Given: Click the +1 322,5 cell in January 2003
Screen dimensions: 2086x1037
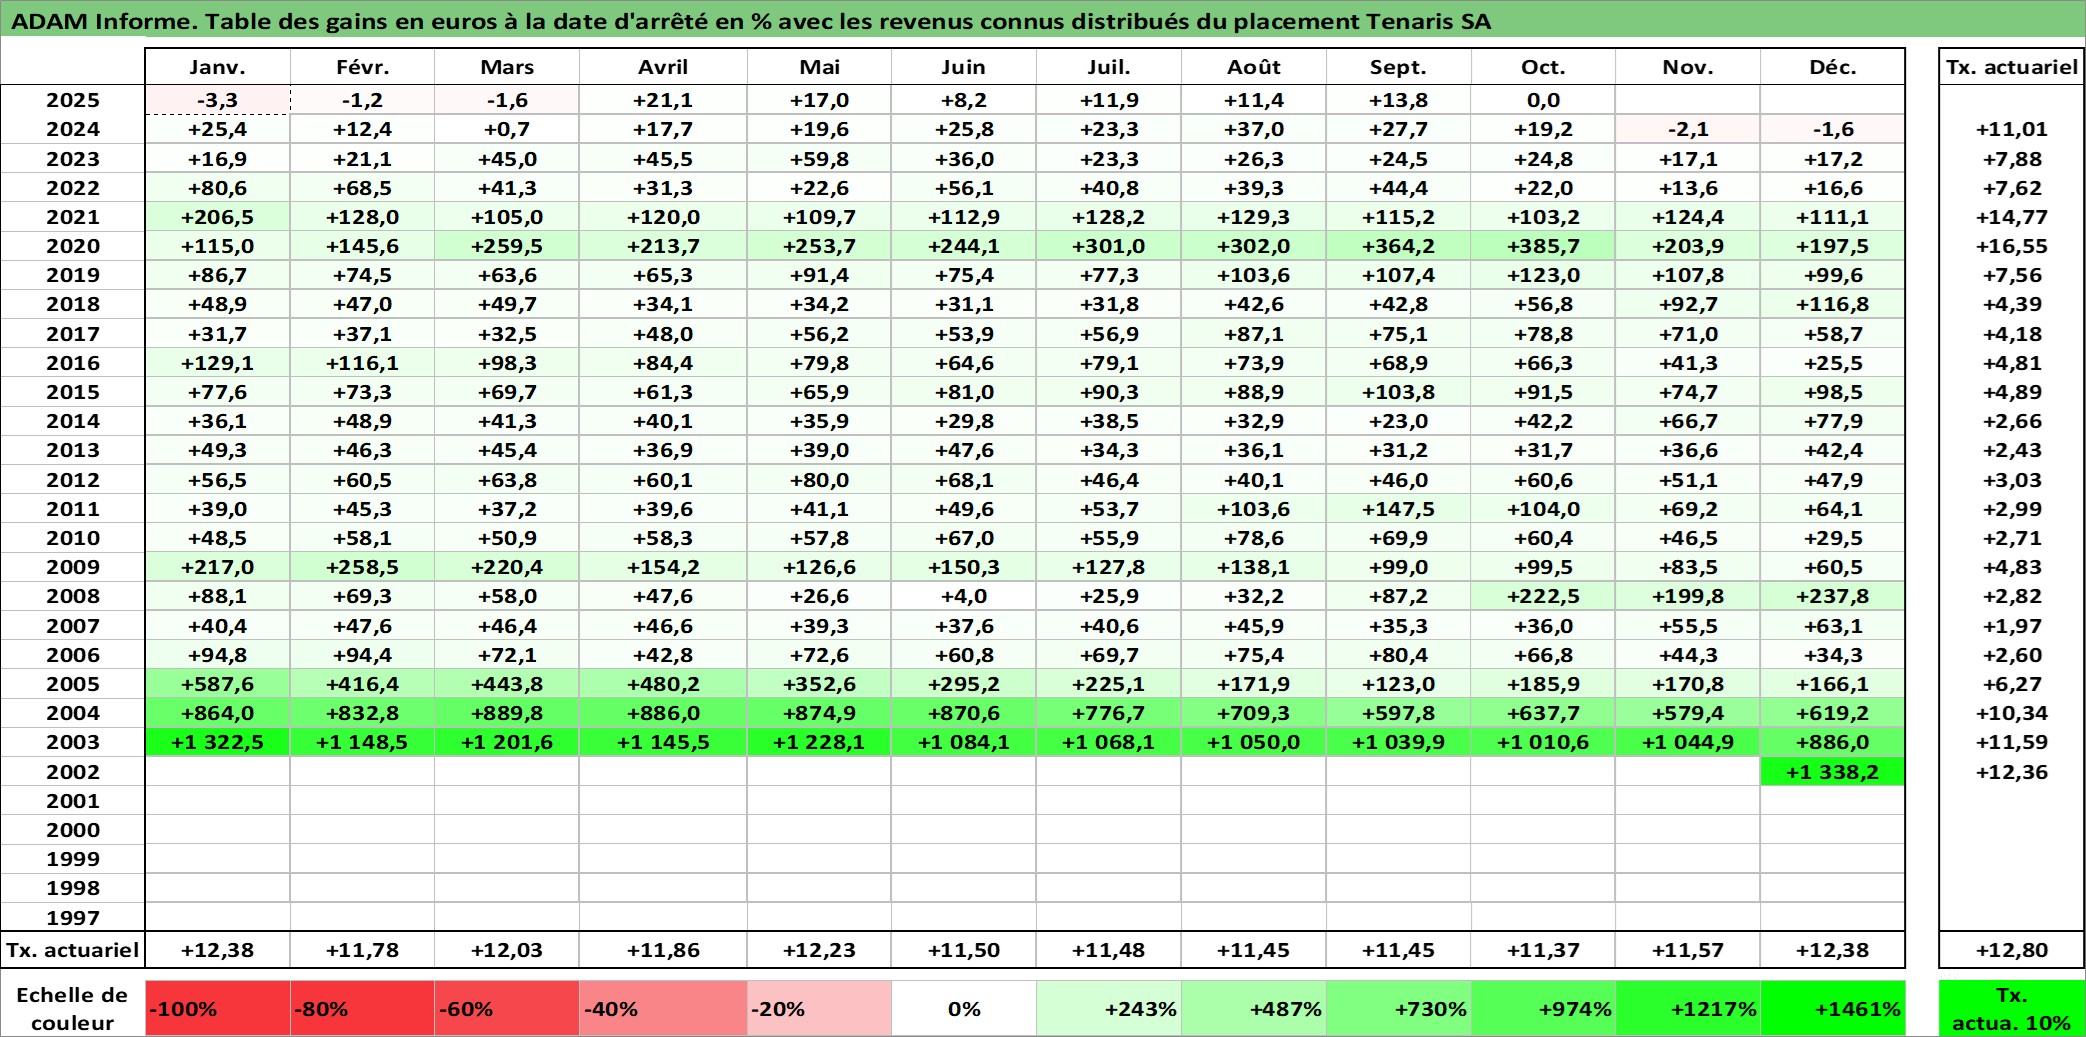Looking at the screenshot, I should click(x=217, y=742).
